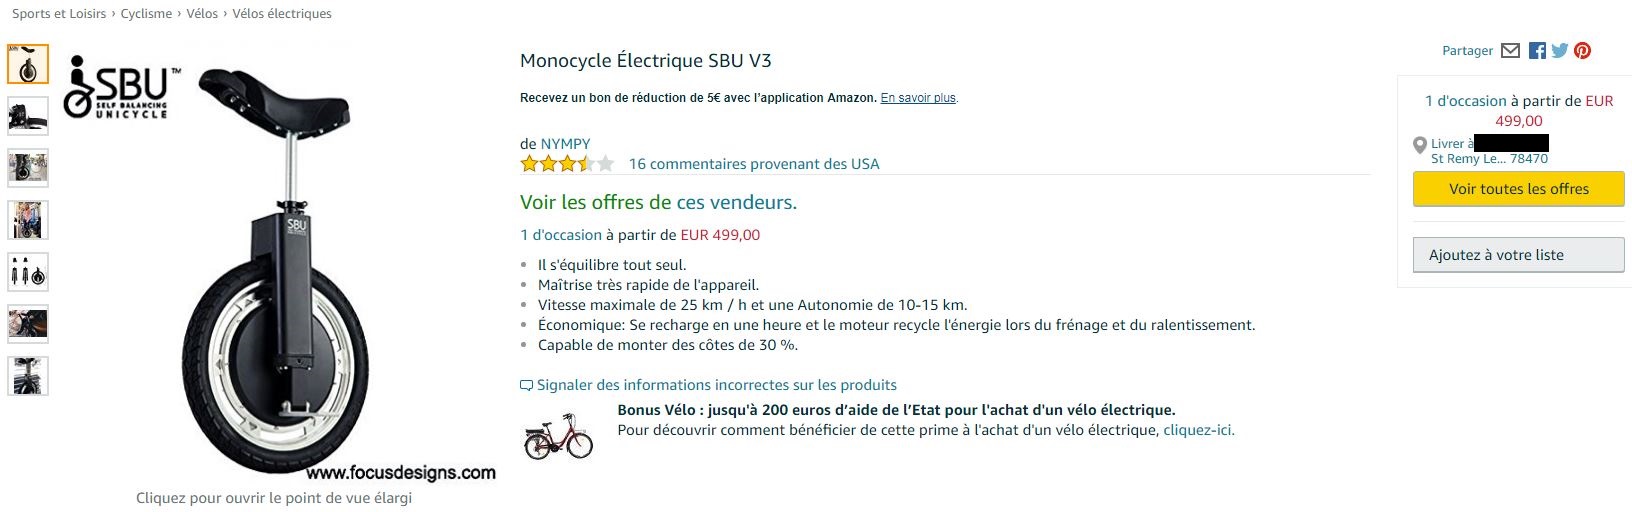The width and height of the screenshot is (1632, 512).
Task: Open 16 commentaires provenant des USA
Action: [754, 164]
